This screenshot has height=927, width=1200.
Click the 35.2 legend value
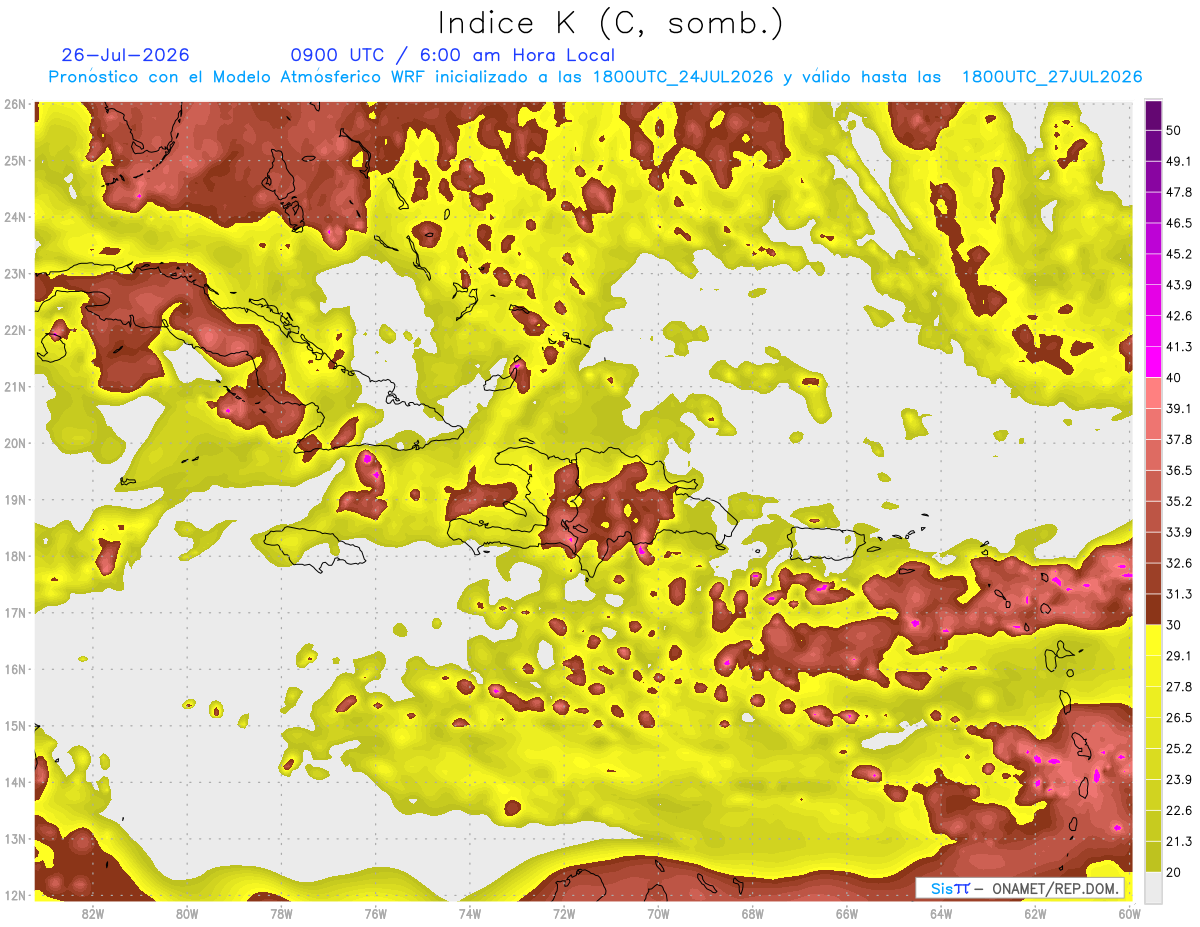(x=1178, y=501)
